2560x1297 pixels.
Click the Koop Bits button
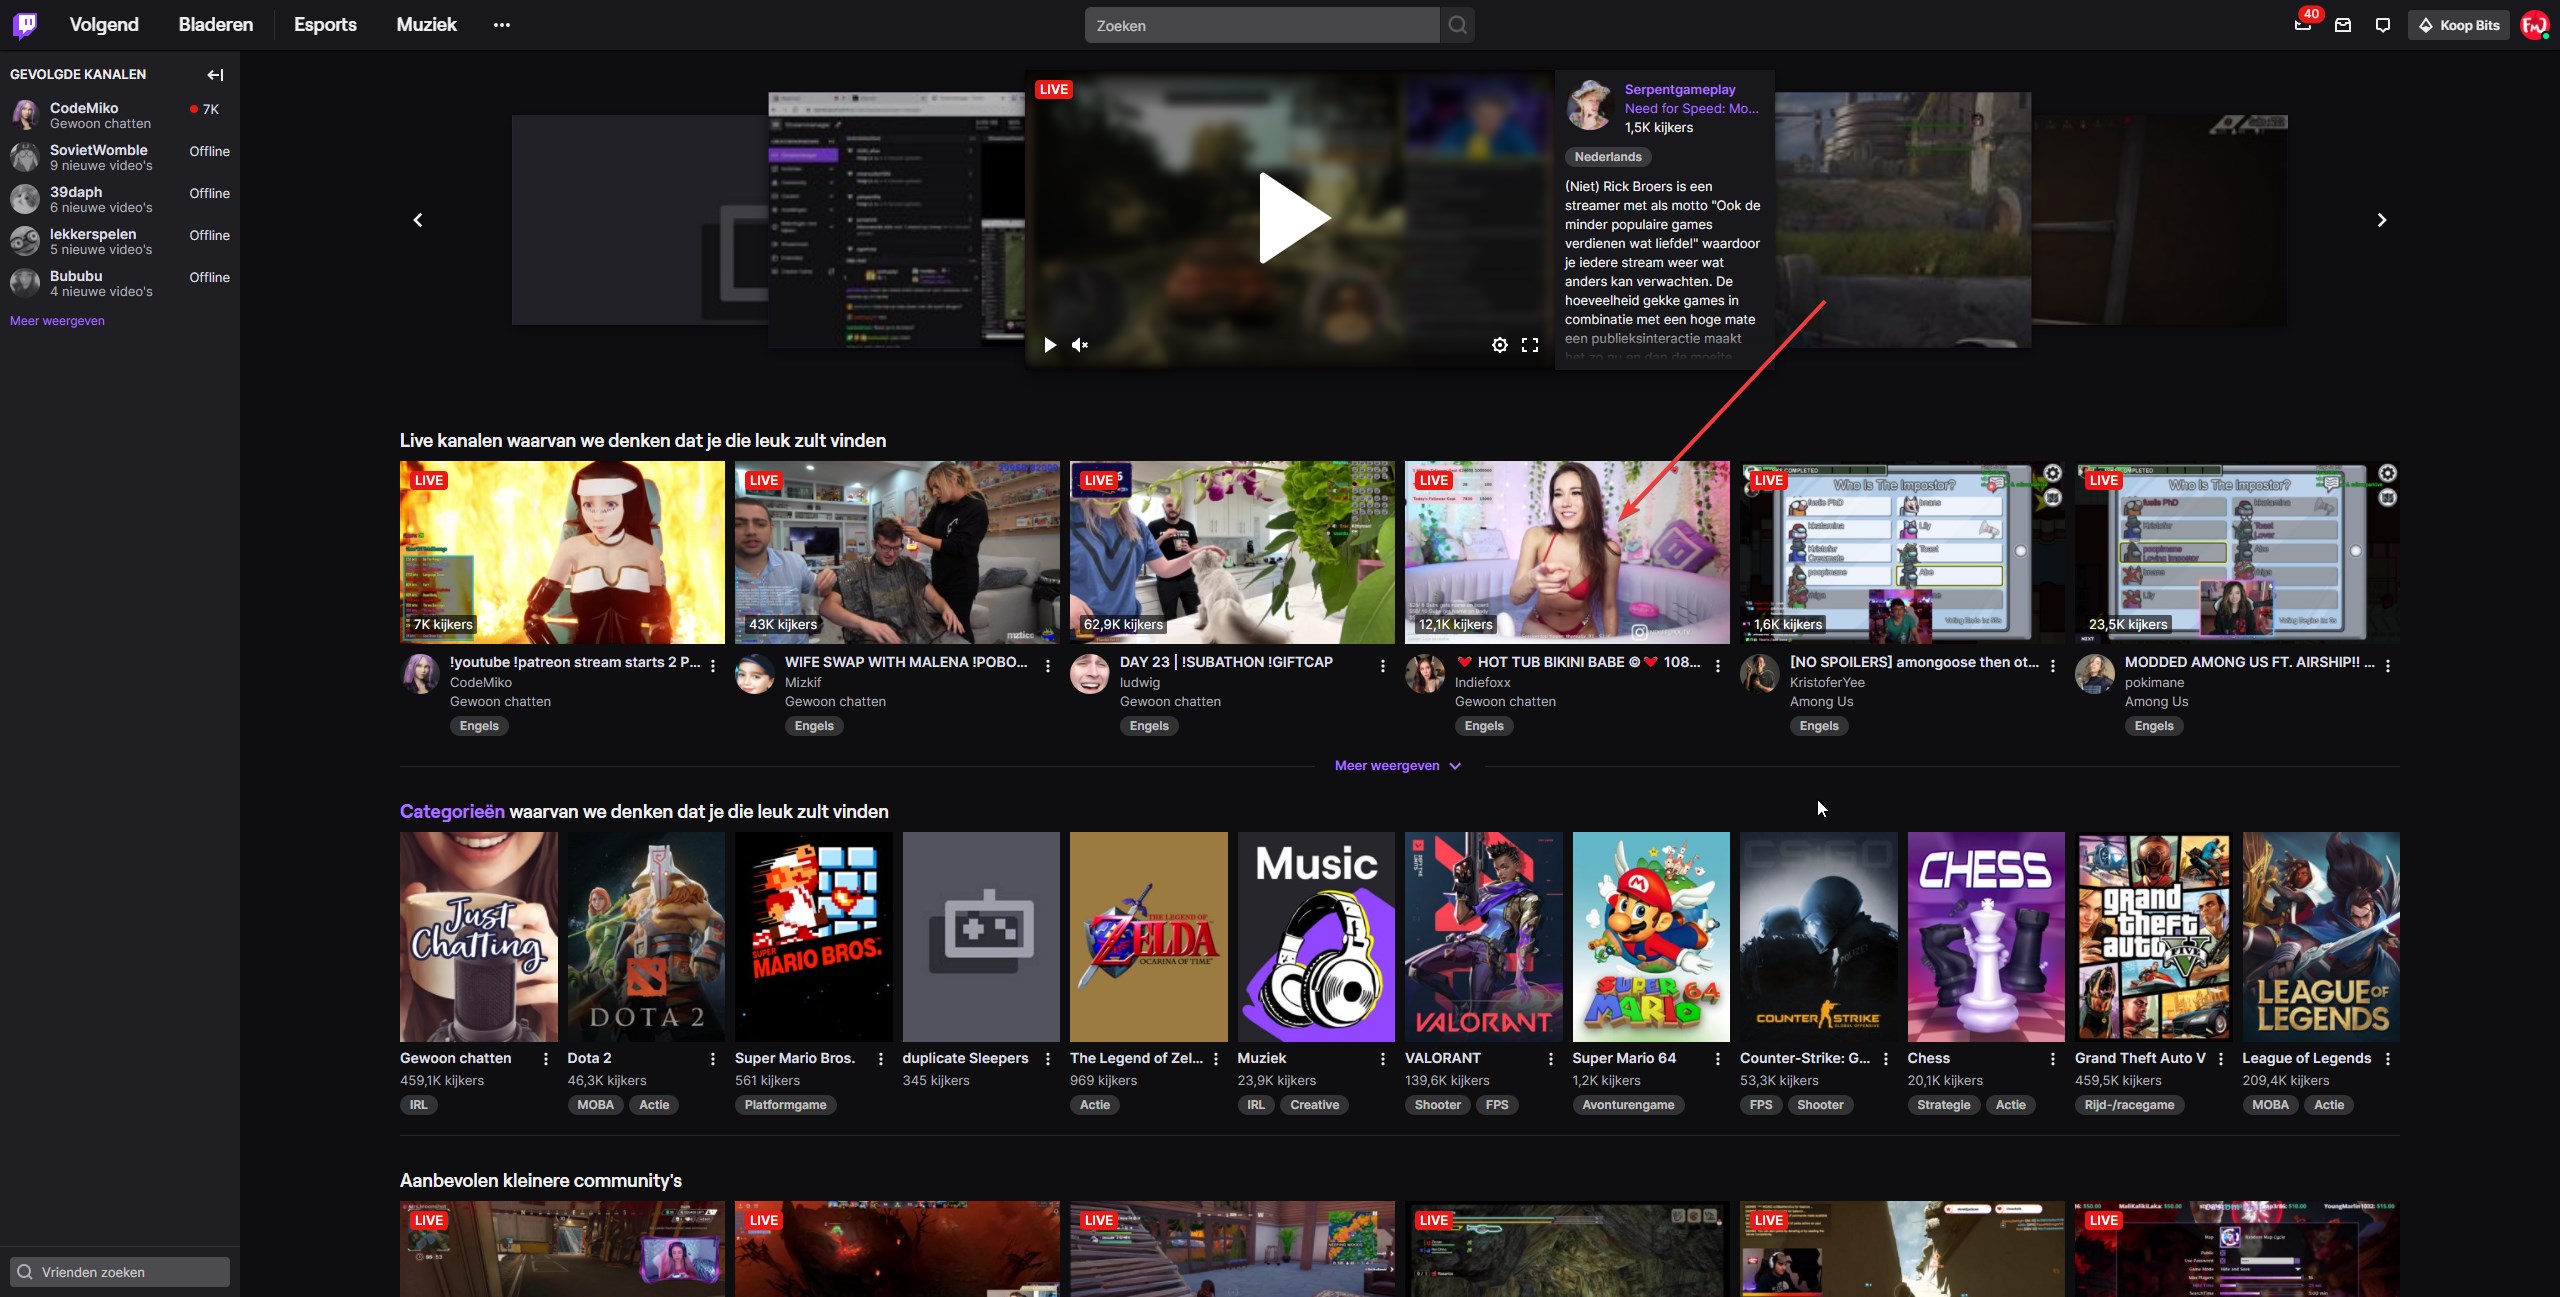point(2458,25)
